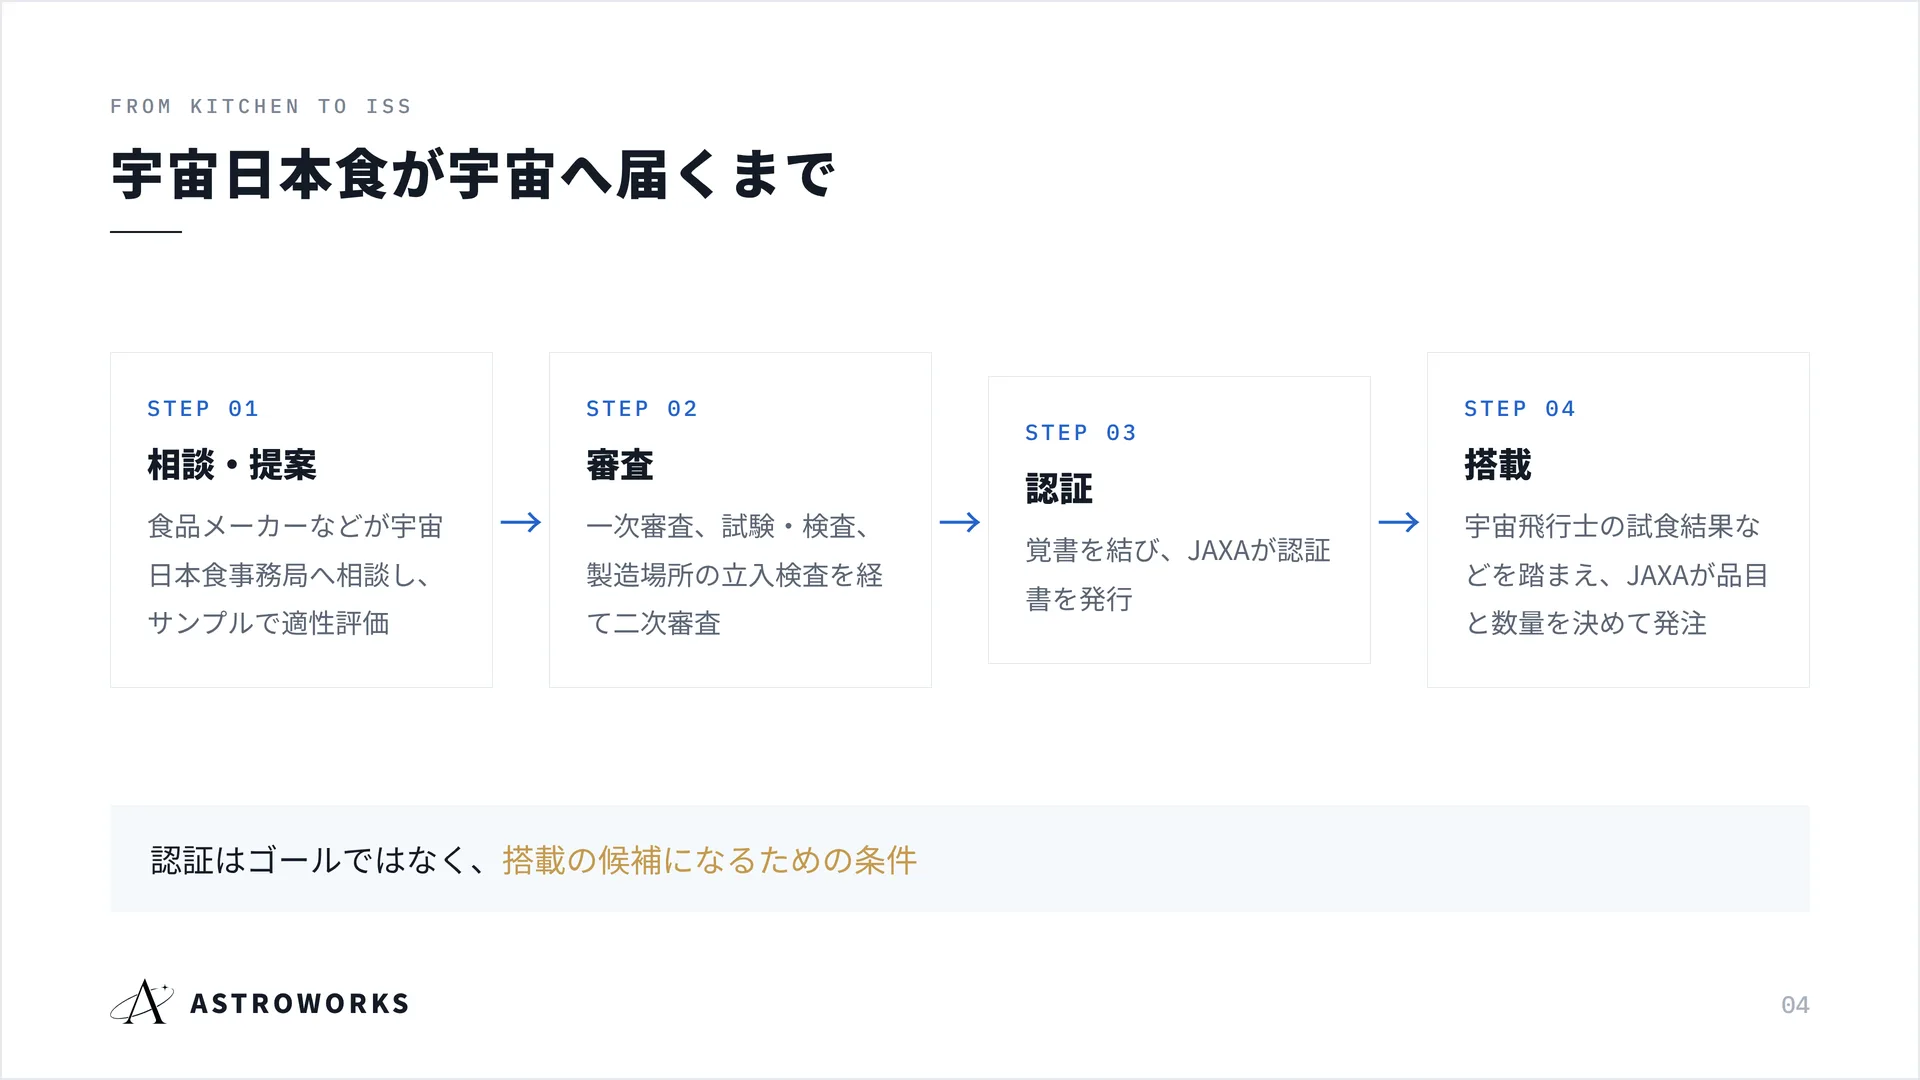Click the 'STEP 01' label
1920x1080 pixels.
point(203,408)
